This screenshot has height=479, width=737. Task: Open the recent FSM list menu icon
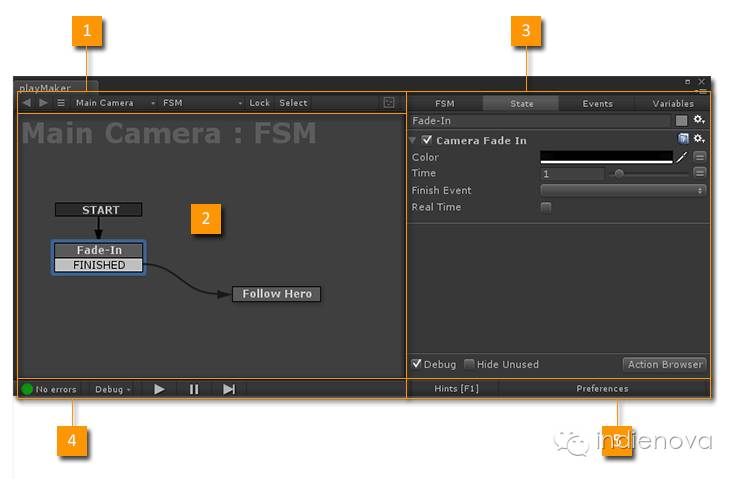point(61,102)
